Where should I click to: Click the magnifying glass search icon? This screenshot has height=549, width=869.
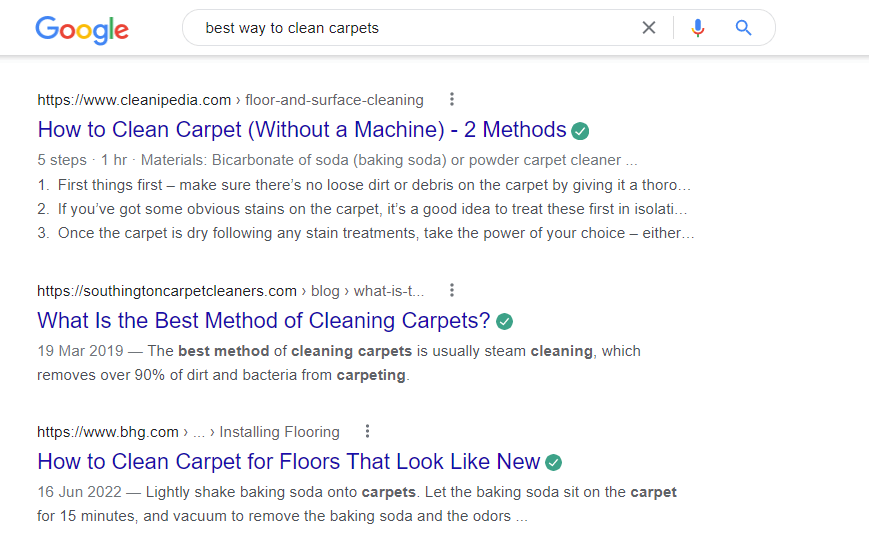pos(743,28)
